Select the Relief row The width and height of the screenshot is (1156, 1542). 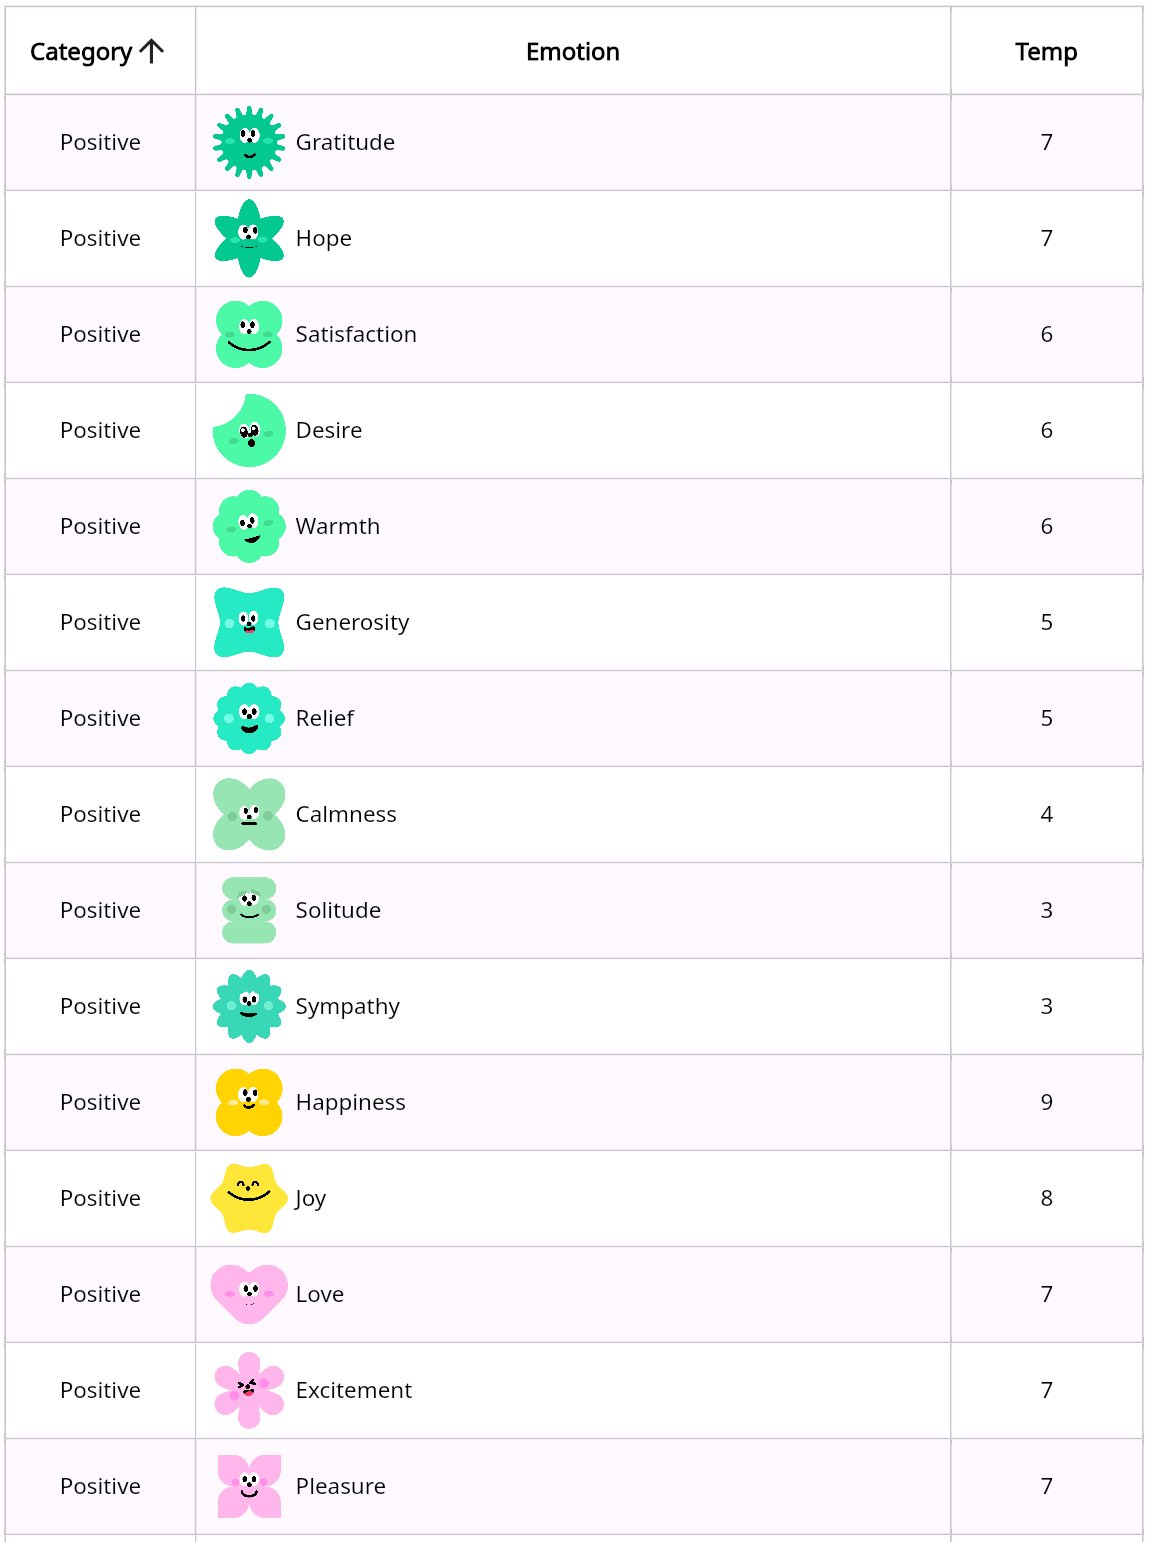573,719
